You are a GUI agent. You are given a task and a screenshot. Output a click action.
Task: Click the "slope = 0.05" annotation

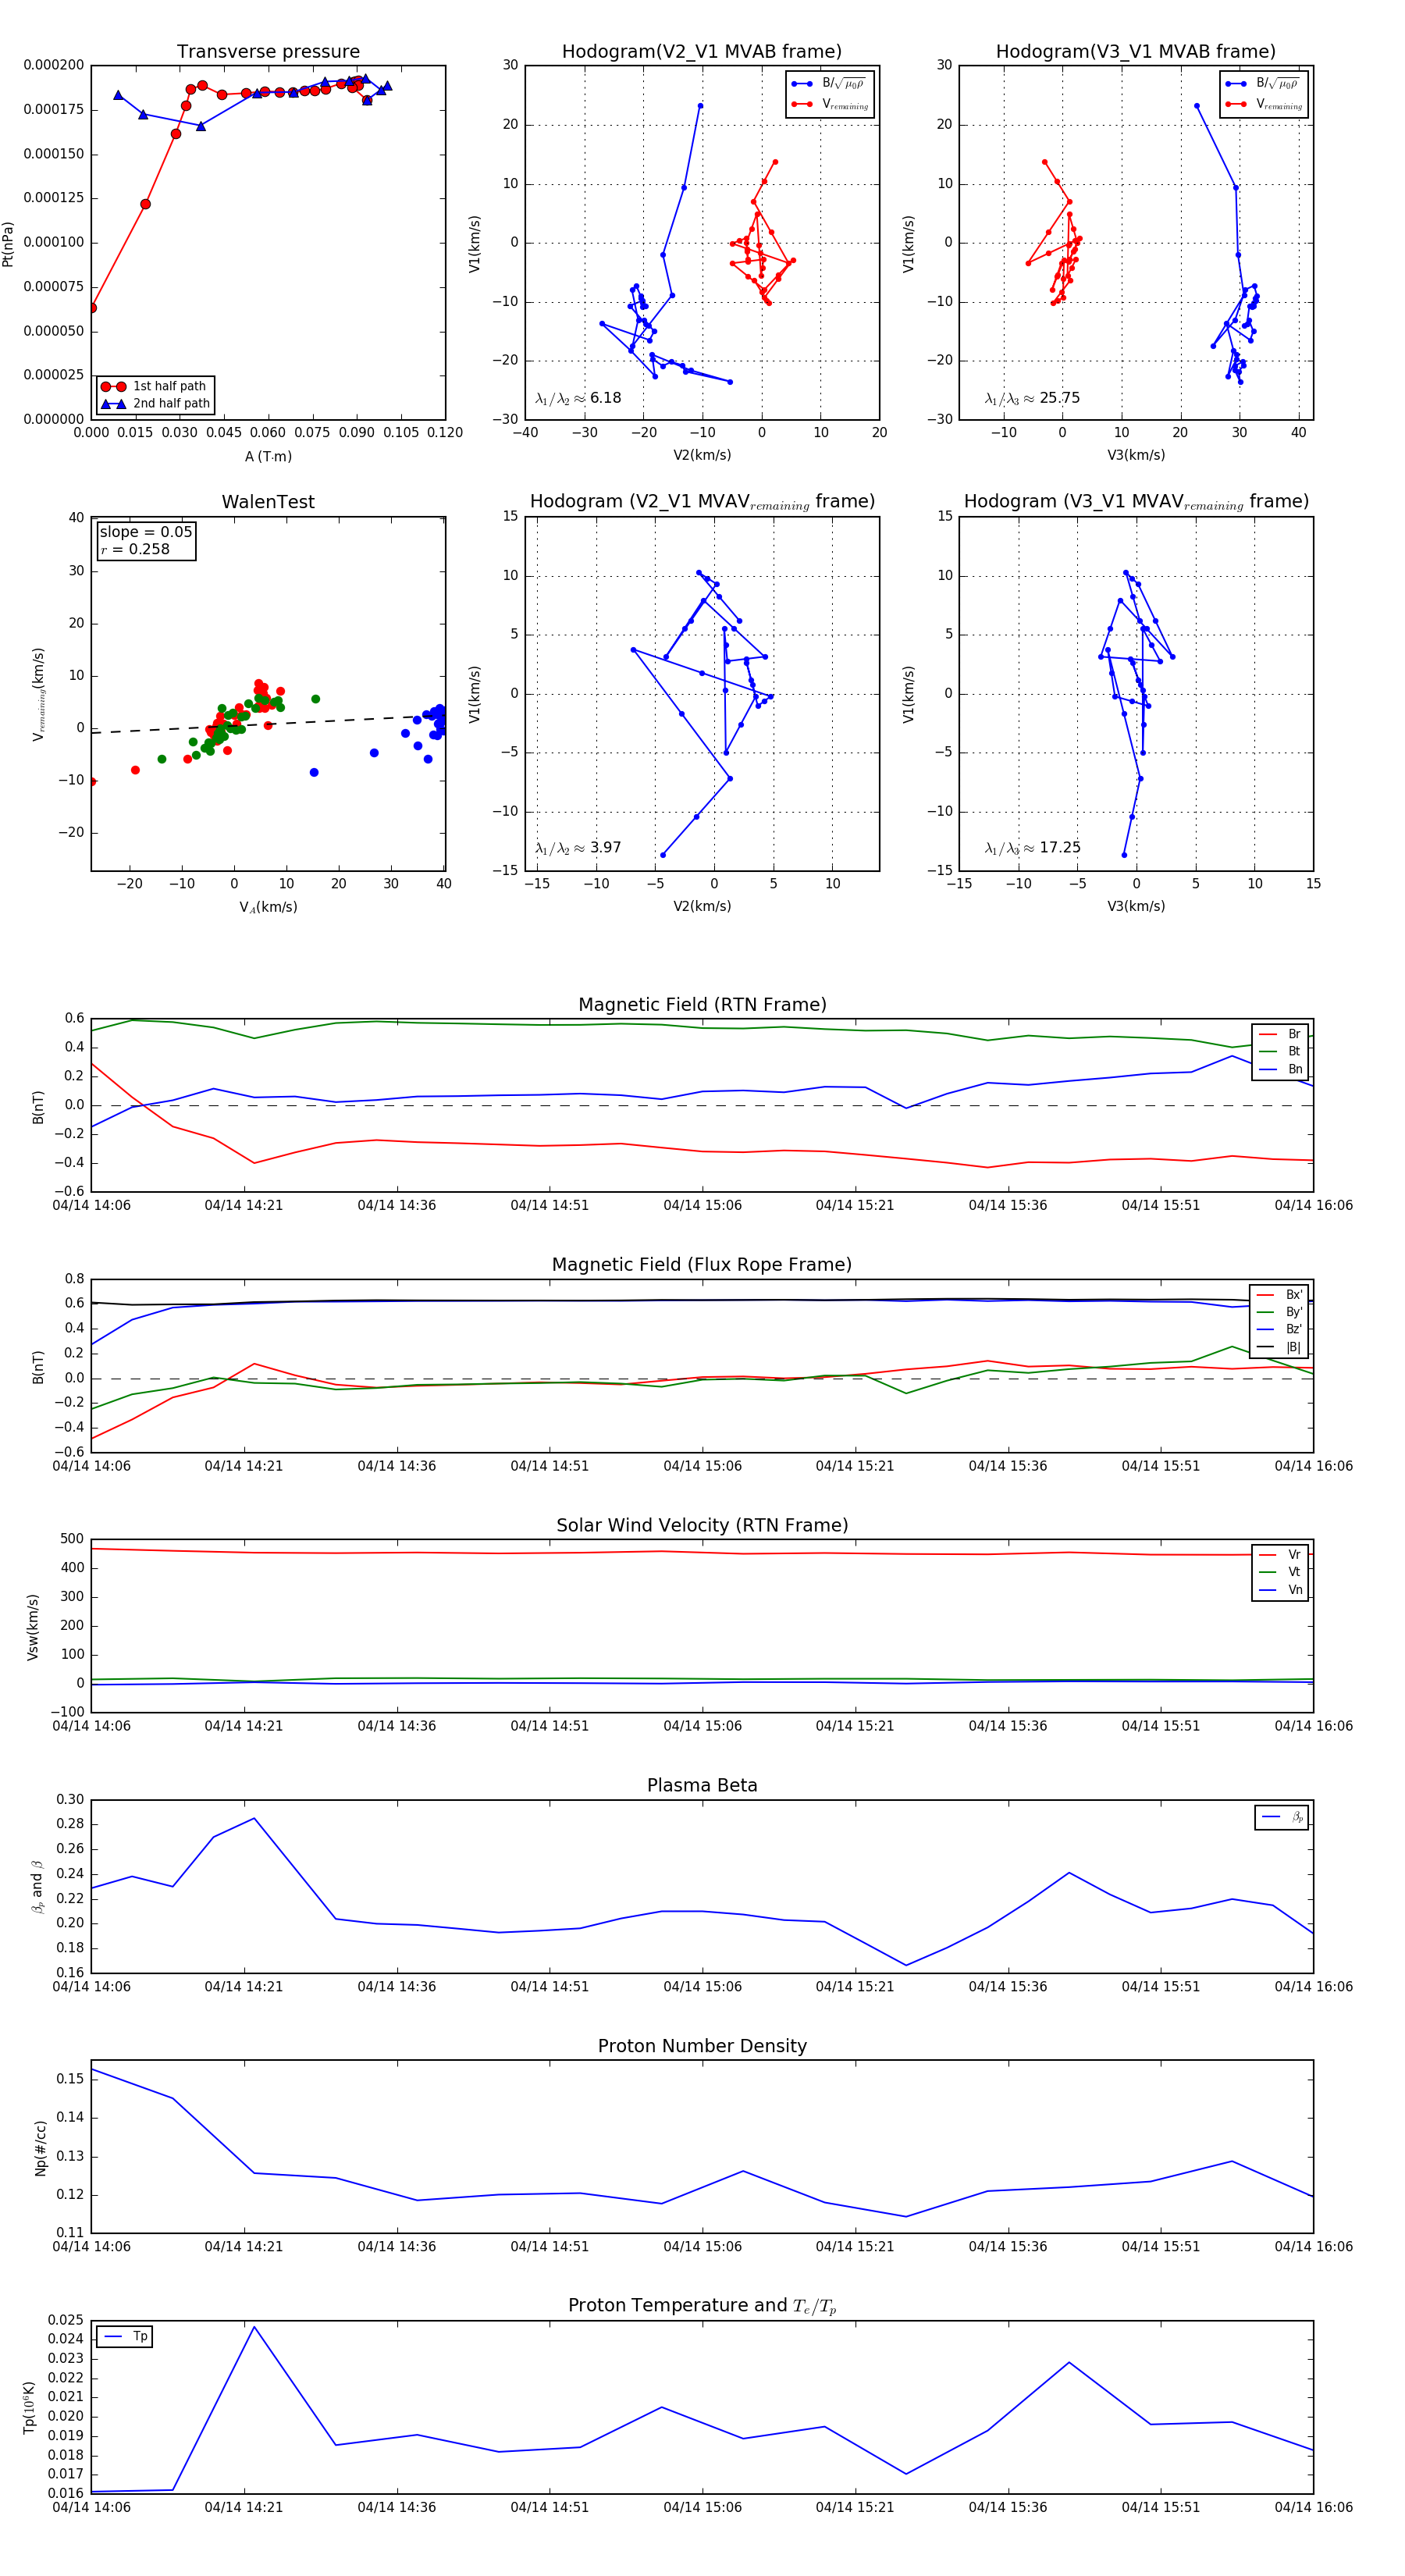pyautogui.click(x=146, y=532)
